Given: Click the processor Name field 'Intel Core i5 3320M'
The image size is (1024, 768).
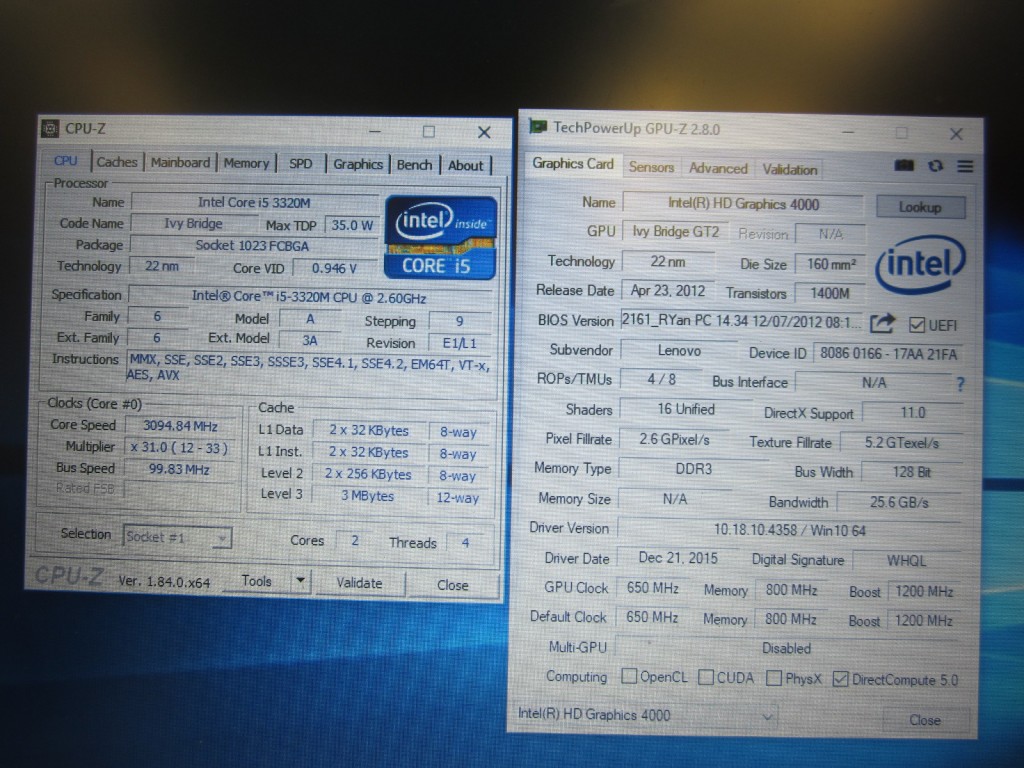Looking at the screenshot, I should click(x=255, y=202).
